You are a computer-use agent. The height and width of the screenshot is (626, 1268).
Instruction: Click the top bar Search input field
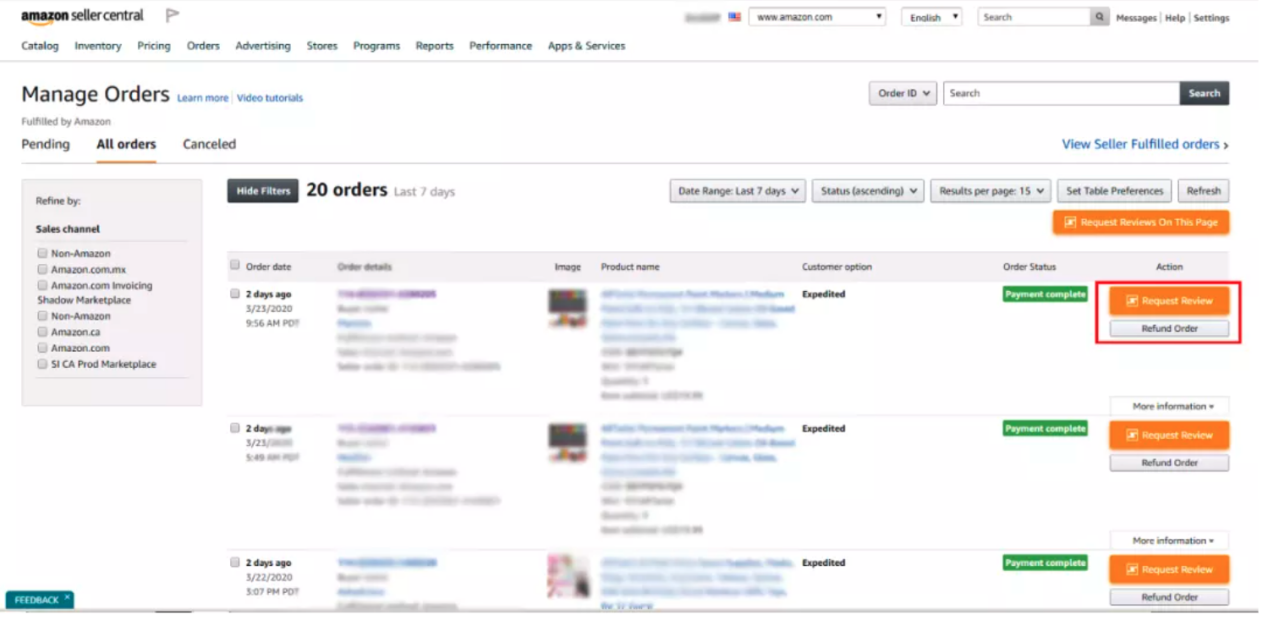coord(1034,17)
